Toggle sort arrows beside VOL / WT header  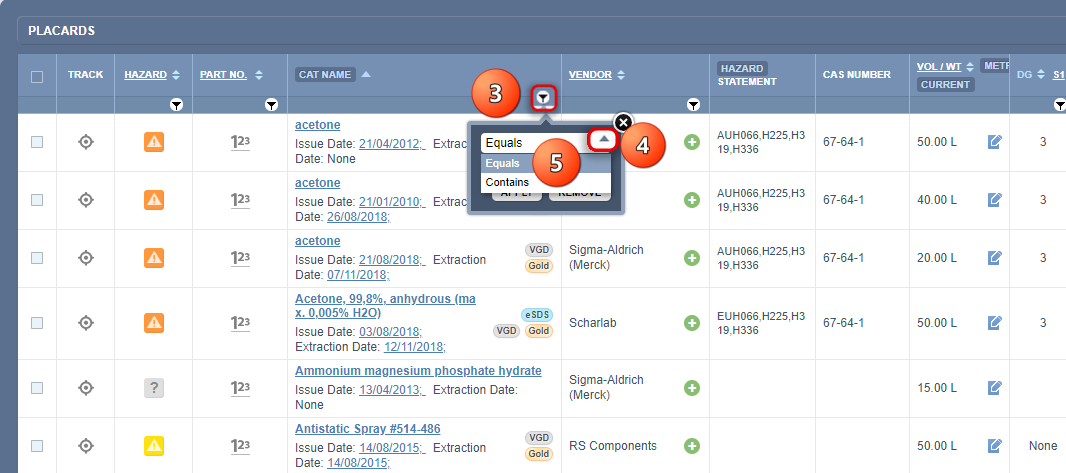pos(971,67)
